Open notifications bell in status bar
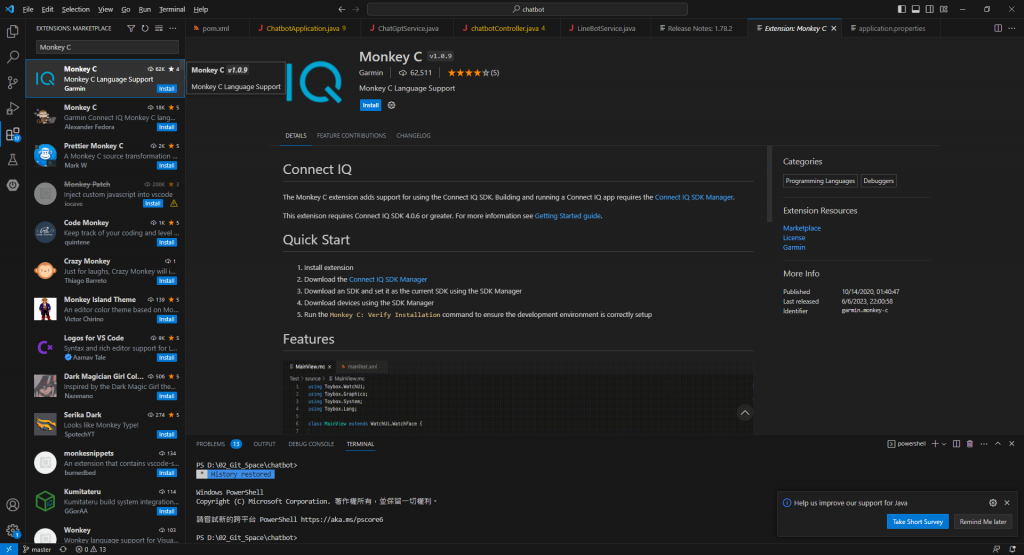The image size is (1024, 555). click(1012, 549)
